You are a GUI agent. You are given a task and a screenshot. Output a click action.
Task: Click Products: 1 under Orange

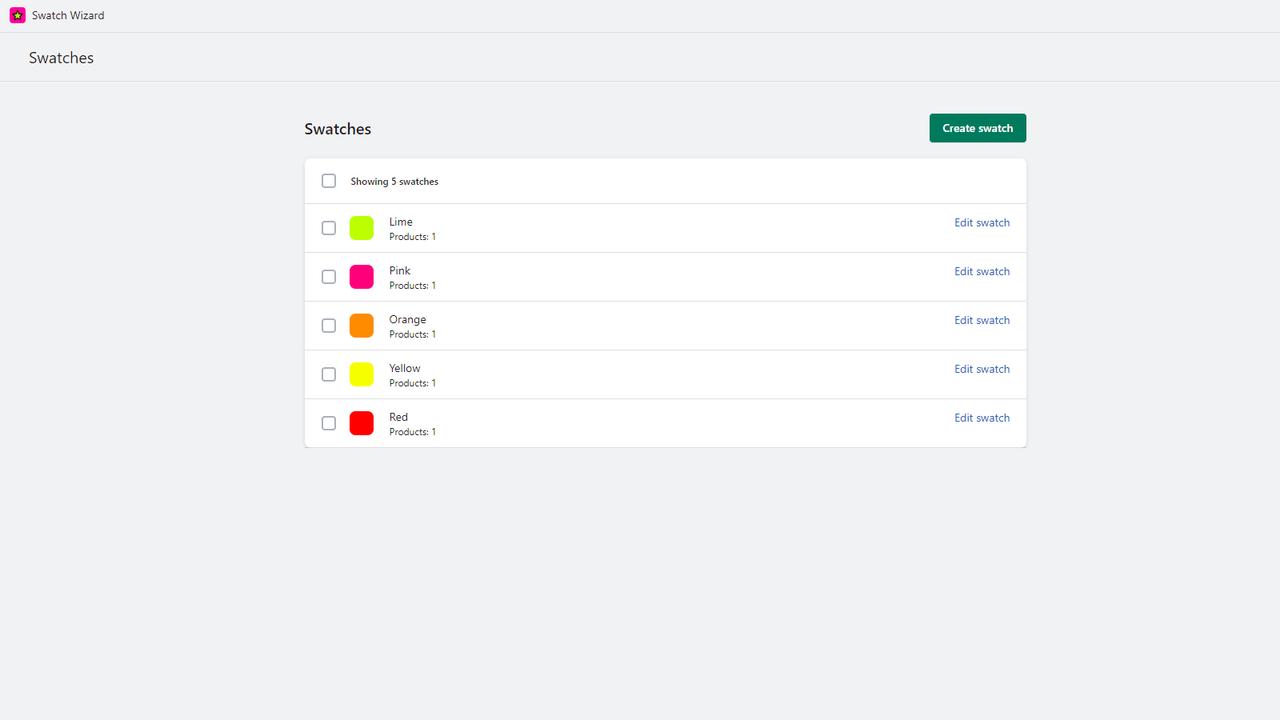click(x=413, y=335)
